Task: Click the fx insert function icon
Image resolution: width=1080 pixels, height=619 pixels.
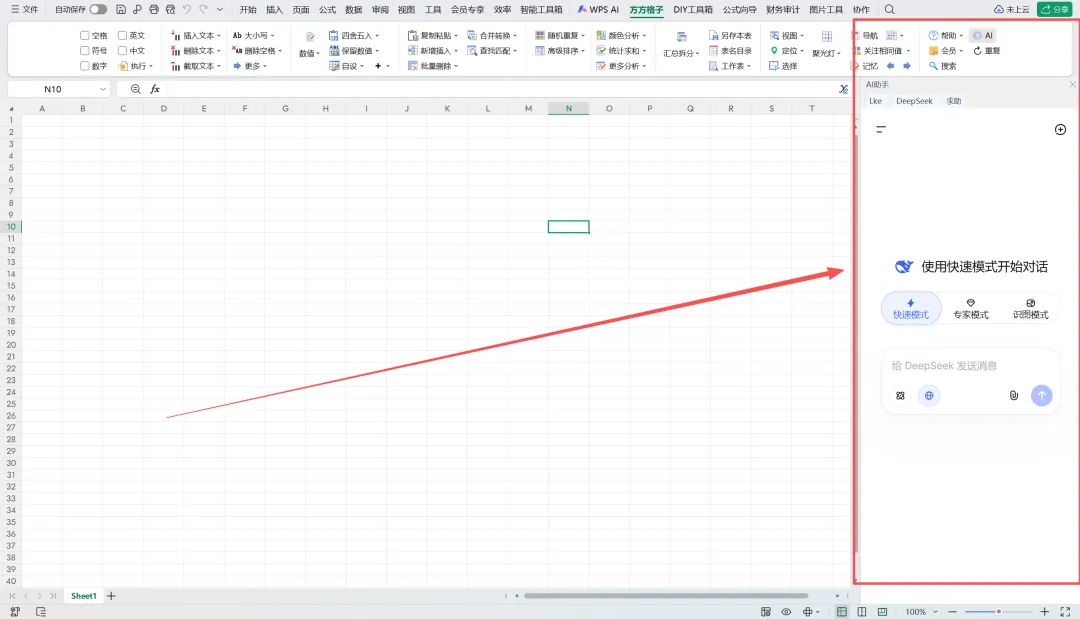Action: (x=155, y=89)
